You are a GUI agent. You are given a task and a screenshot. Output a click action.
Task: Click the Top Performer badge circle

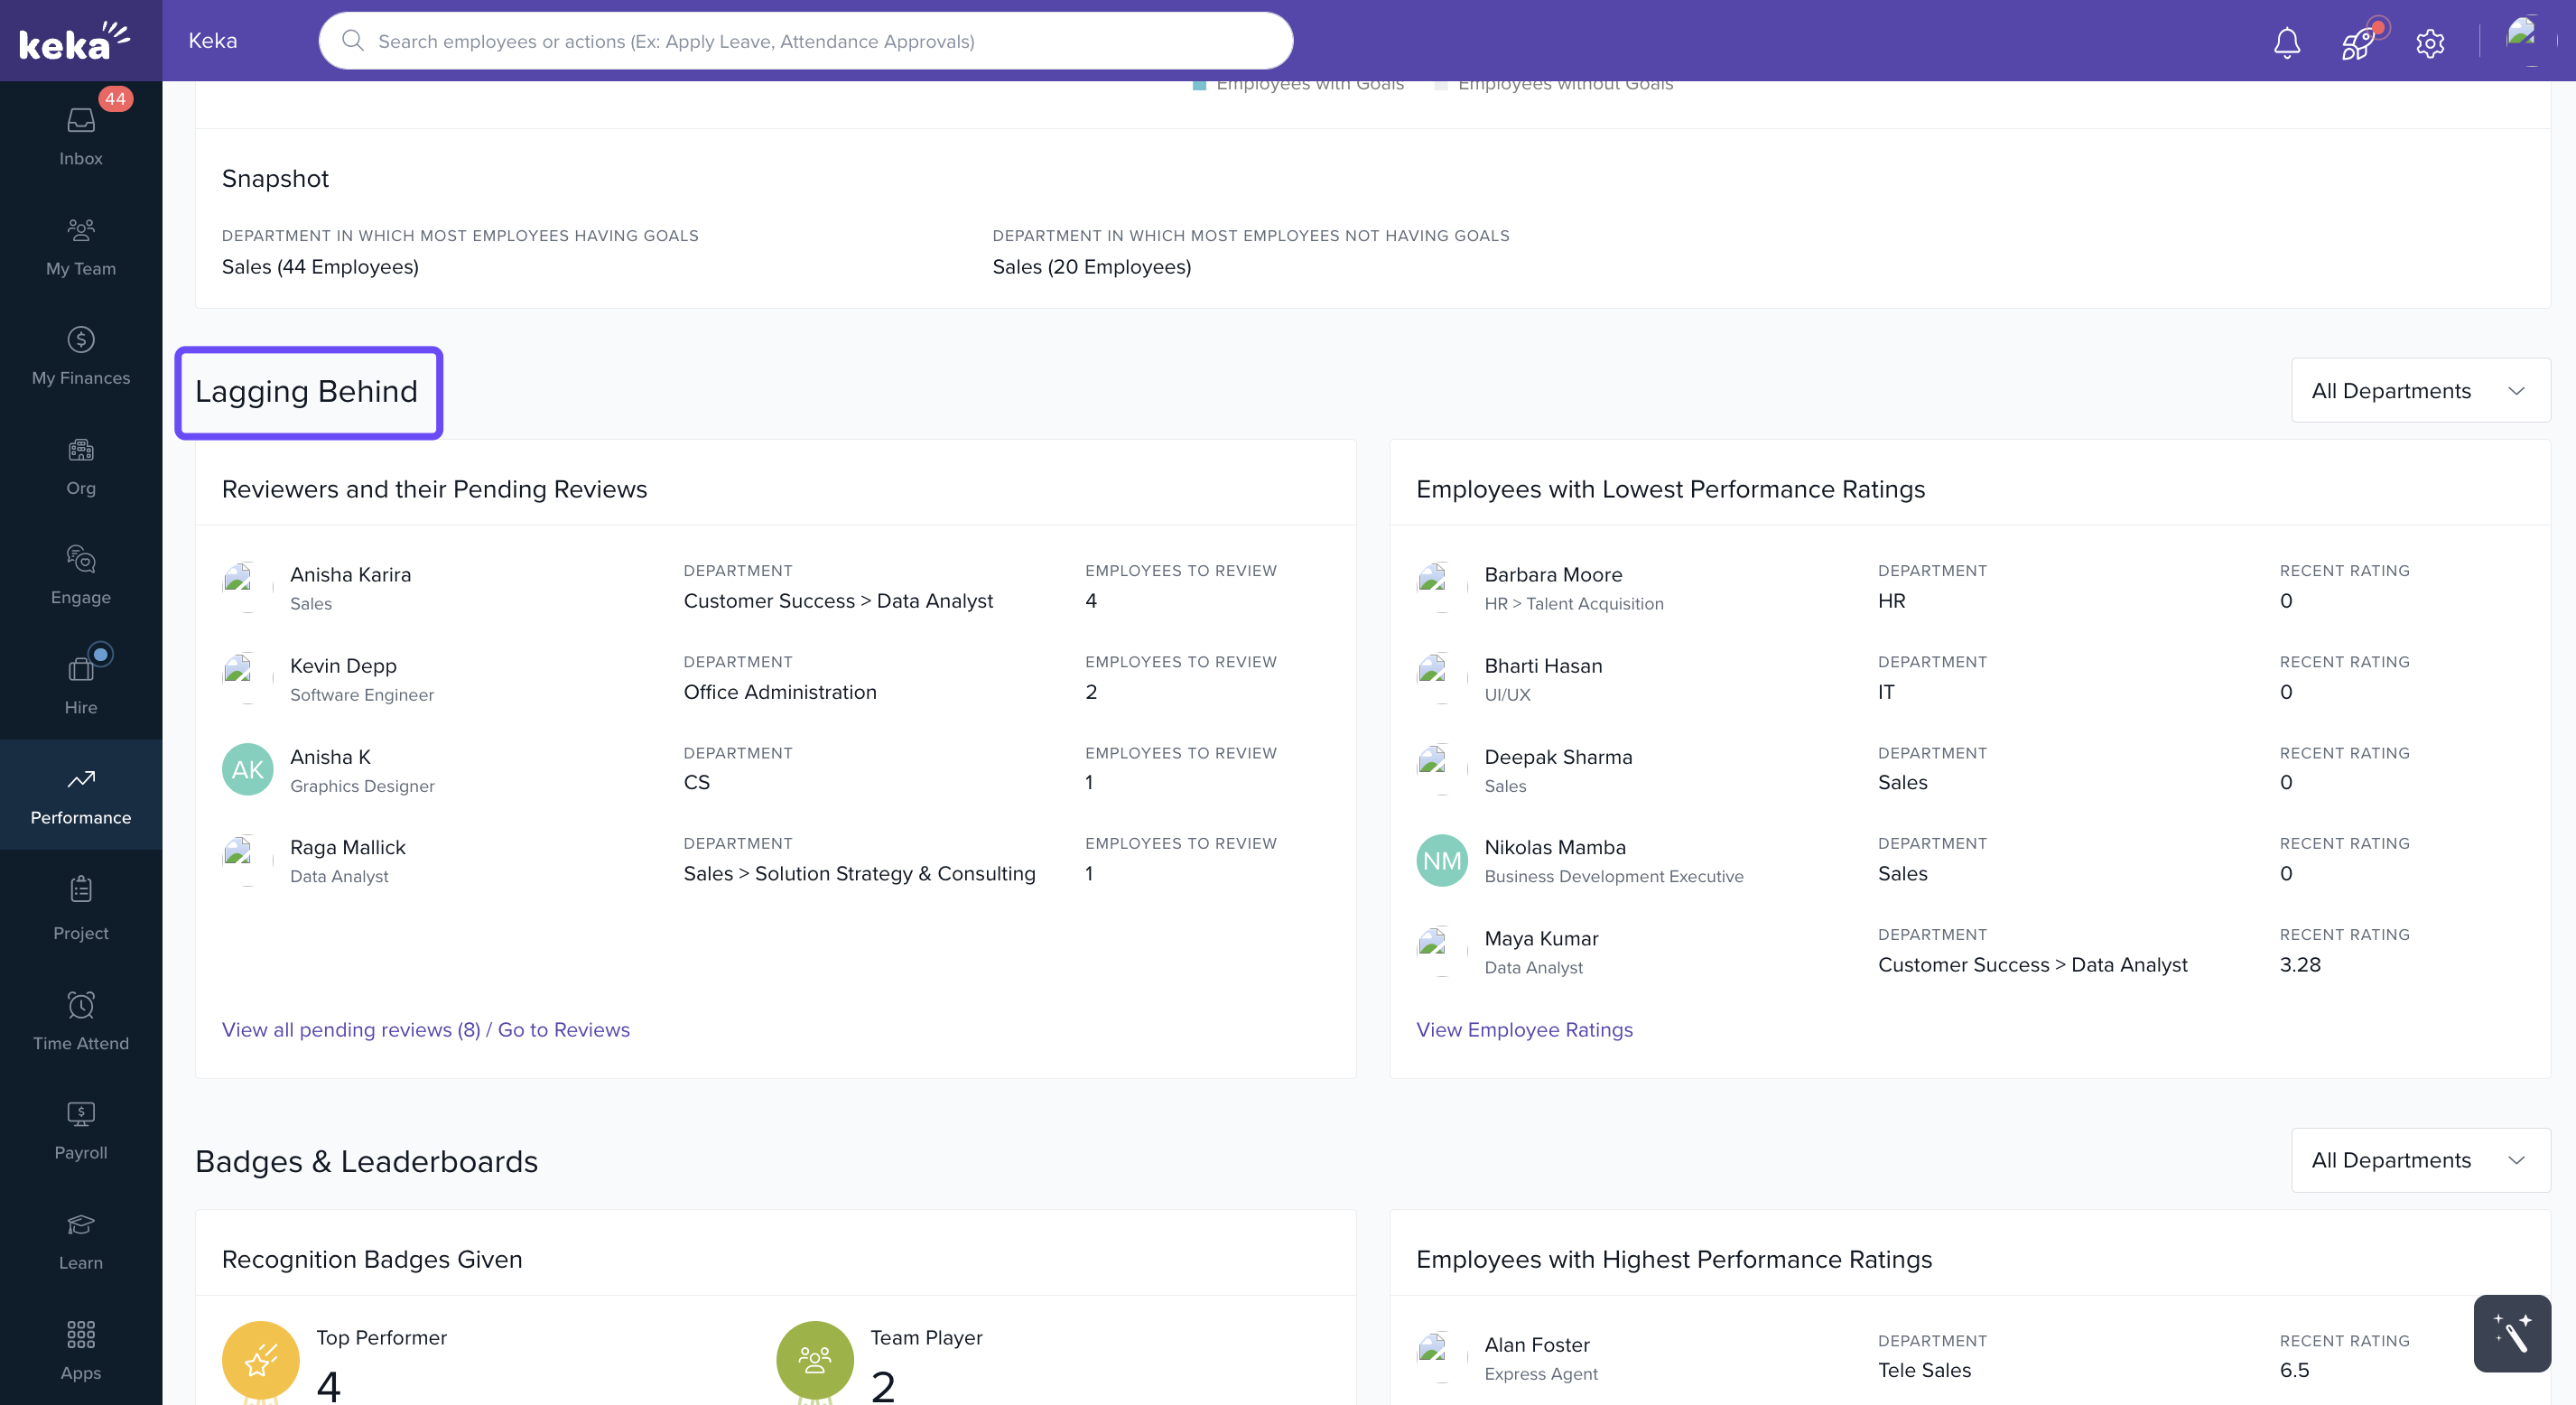(260, 1360)
